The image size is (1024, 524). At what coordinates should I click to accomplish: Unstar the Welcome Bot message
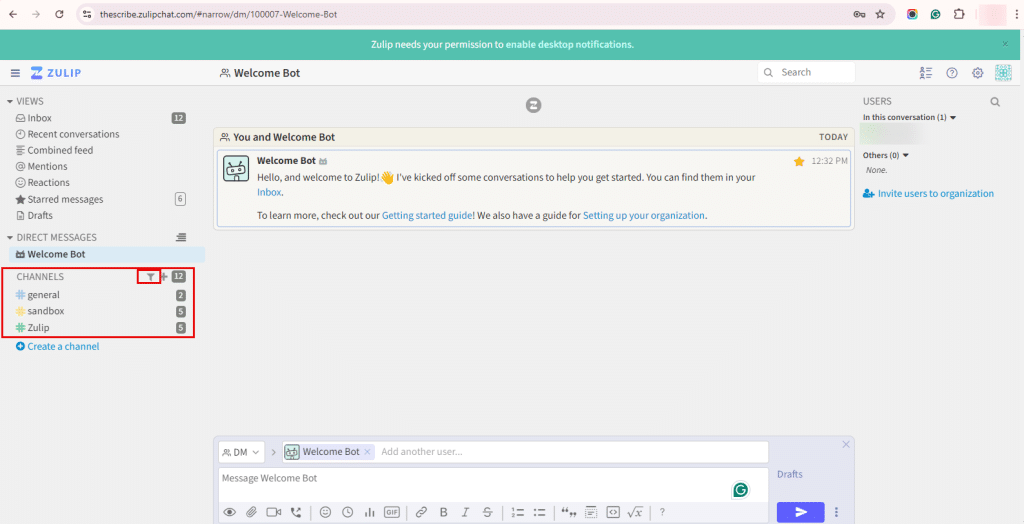pyautogui.click(x=799, y=161)
